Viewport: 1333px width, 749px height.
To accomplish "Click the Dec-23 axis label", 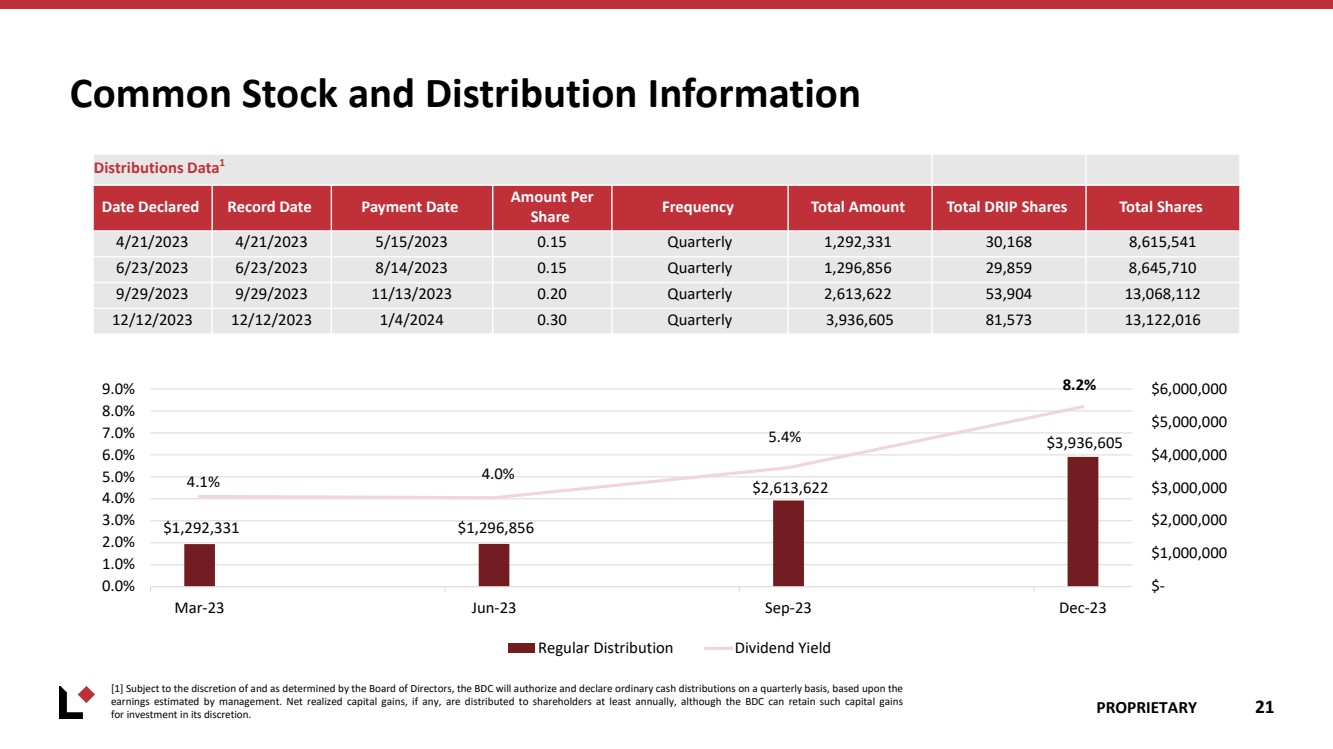I will 1083,609.
